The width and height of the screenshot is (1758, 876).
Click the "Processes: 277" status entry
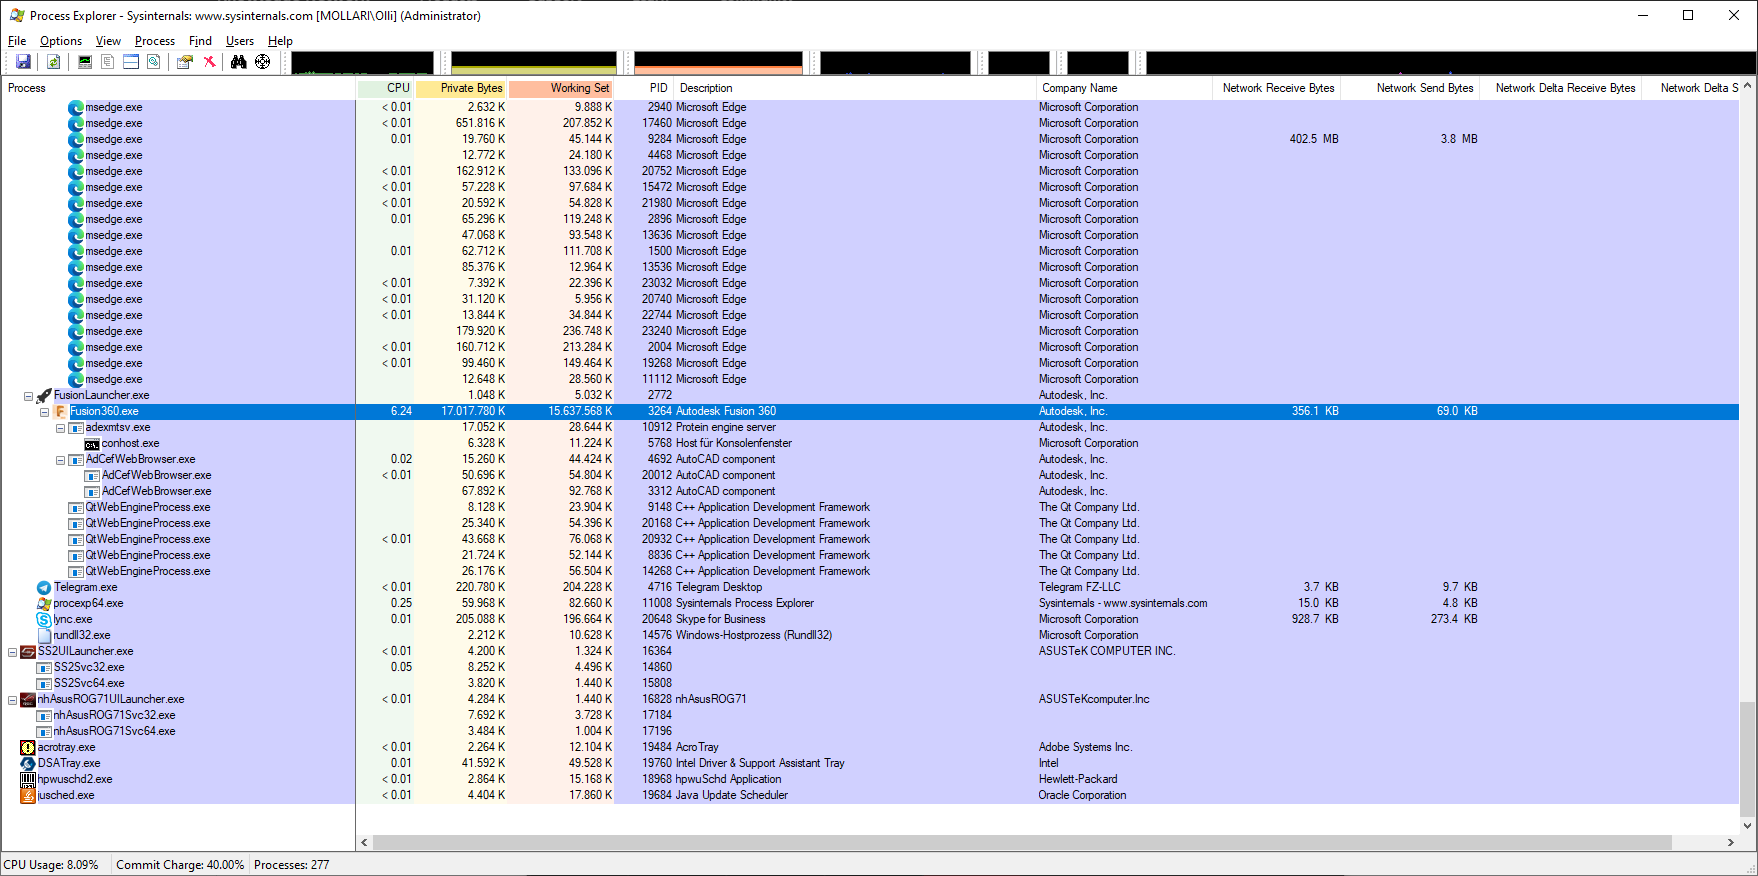(292, 865)
